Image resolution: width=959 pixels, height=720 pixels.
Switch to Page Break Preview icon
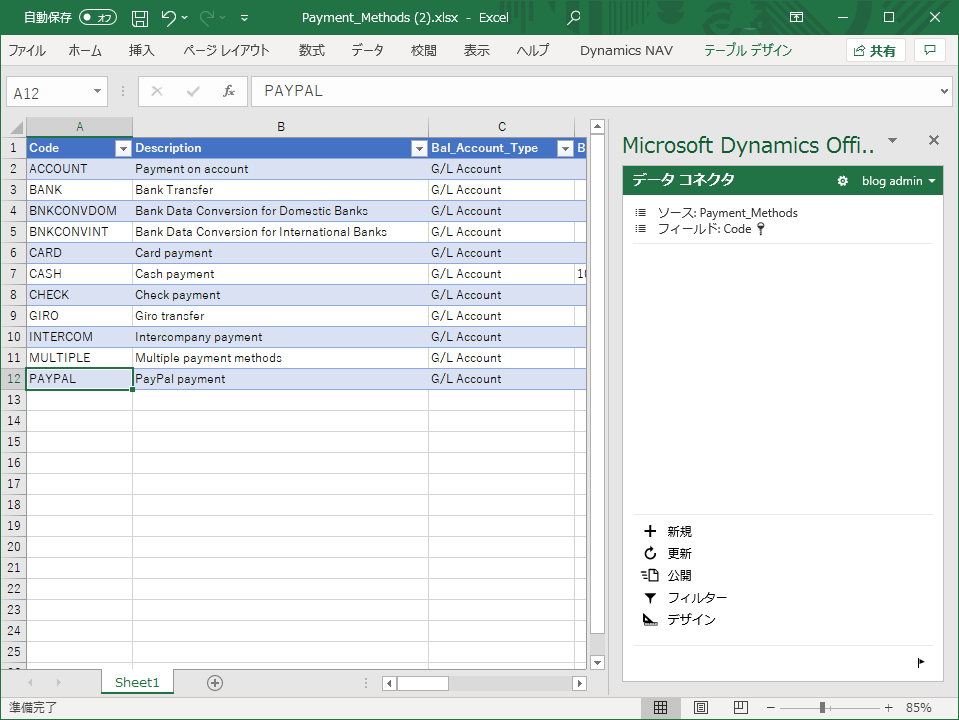pyautogui.click(x=741, y=708)
